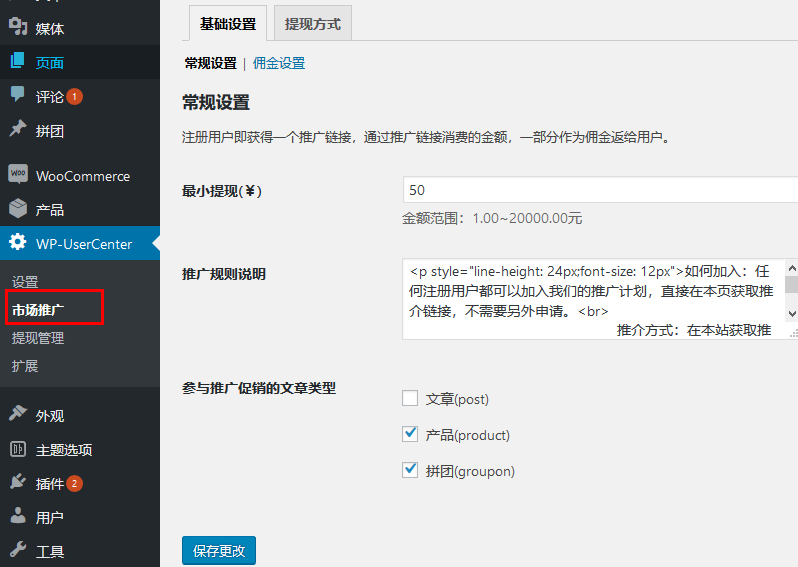
Task: Click the 最小提现(¥) field label
Action: pos(222,191)
